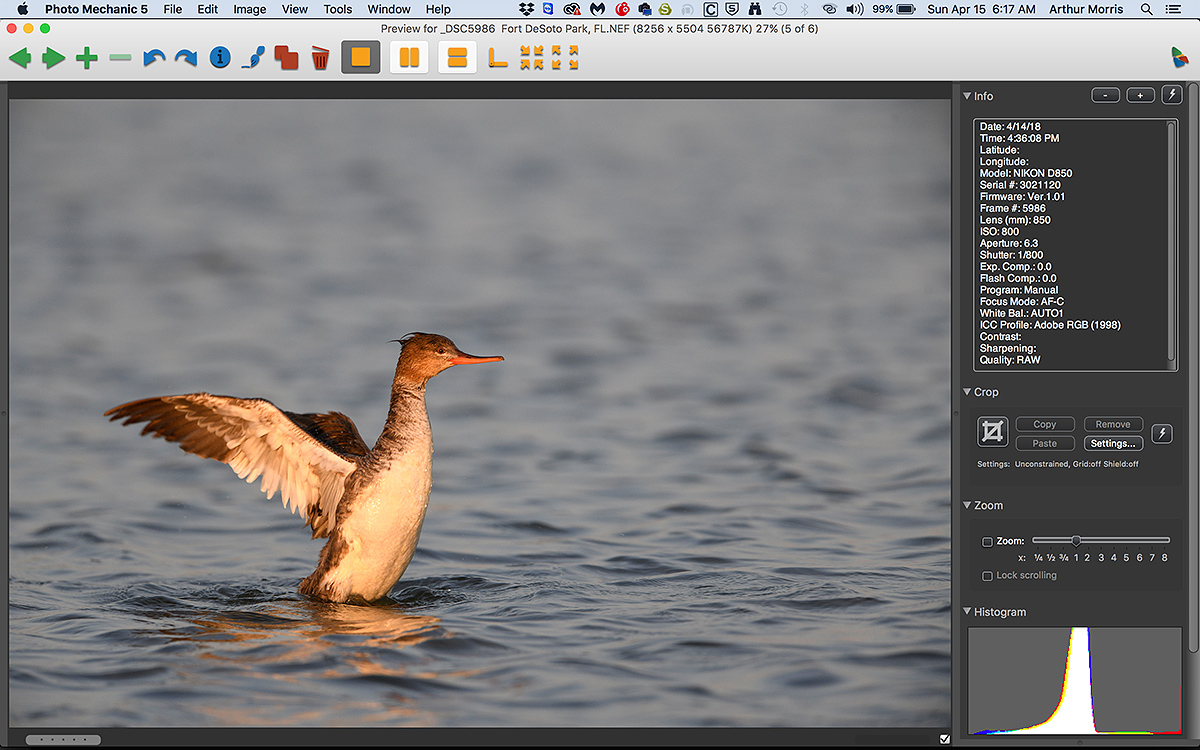The width and height of the screenshot is (1200, 750).
Task: Open the Window menu
Action: pos(389,9)
